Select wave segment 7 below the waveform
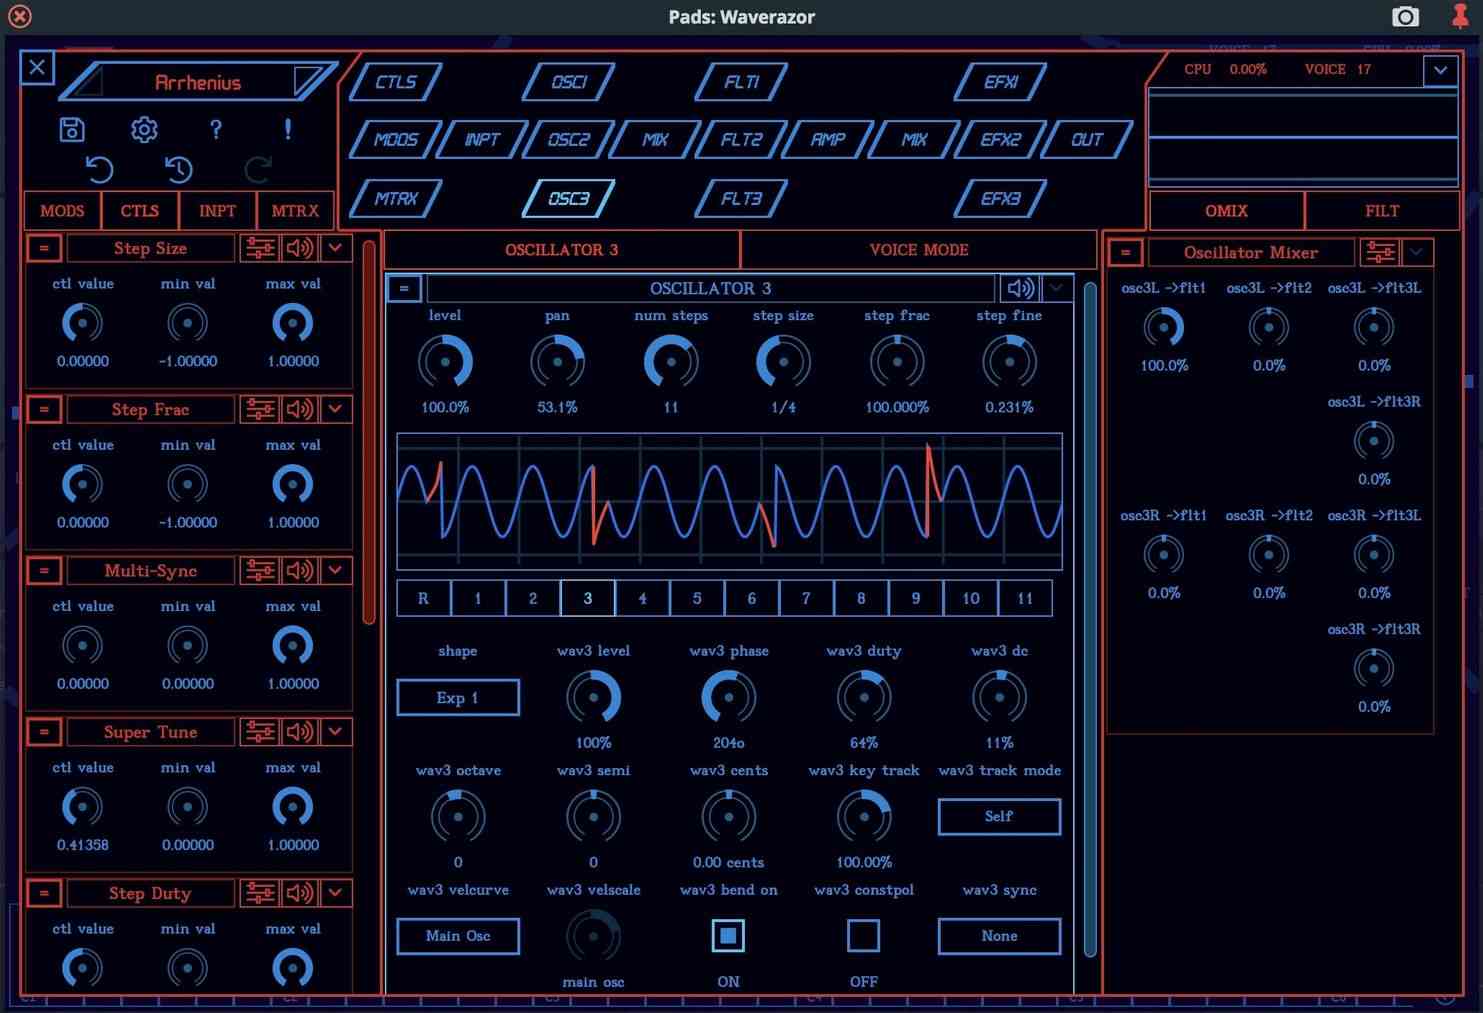 (x=806, y=597)
